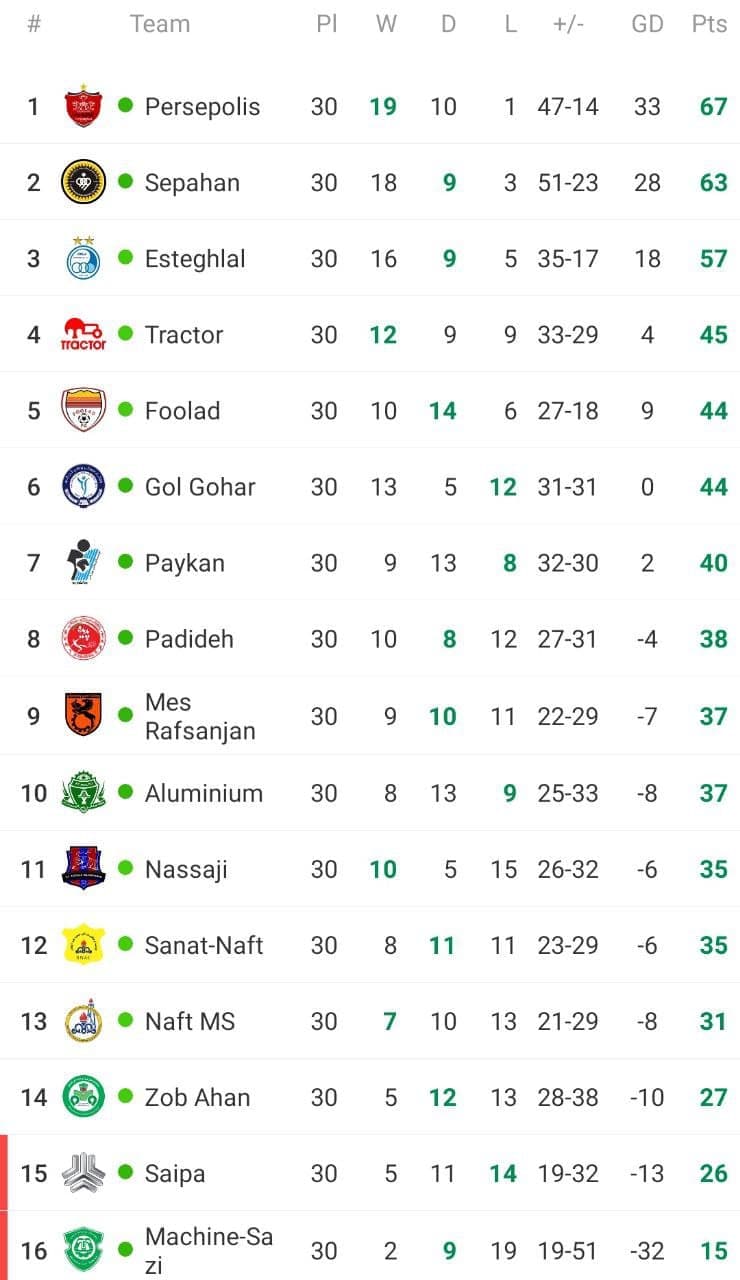Image resolution: width=740 pixels, height=1280 pixels.
Task: Open the Machine-Sazi team link
Action: point(208,1251)
